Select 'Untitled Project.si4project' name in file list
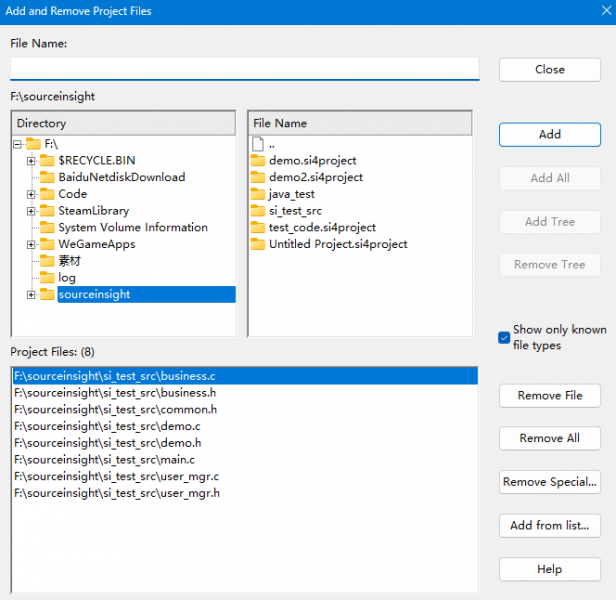This screenshot has width=616, height=600. coord(338,244)
